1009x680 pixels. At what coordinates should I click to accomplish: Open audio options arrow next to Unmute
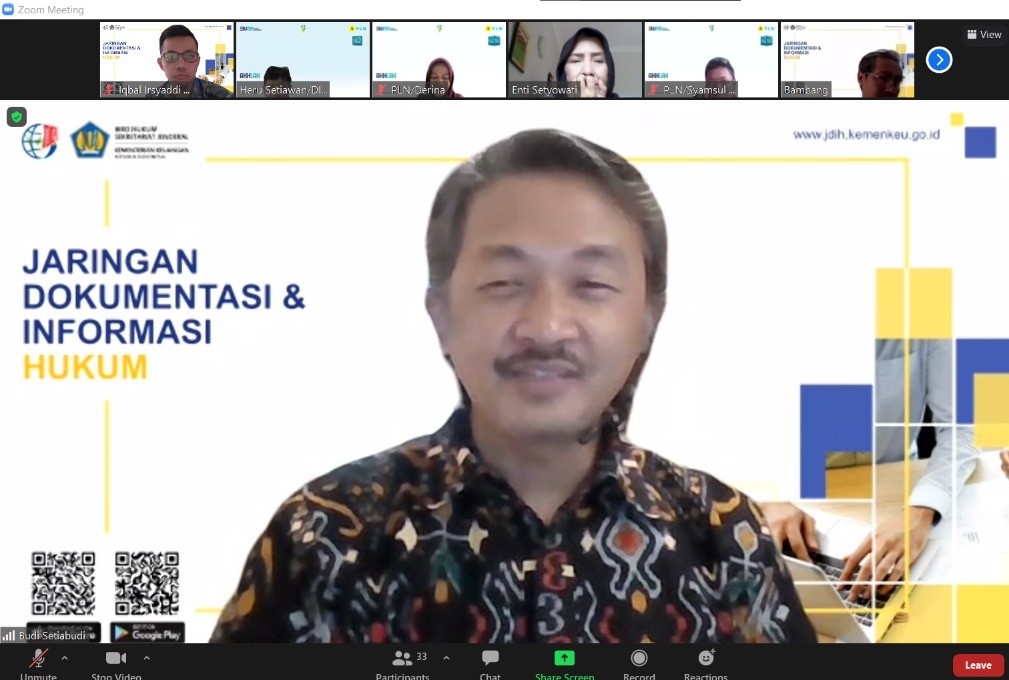click(x=64, y=658)
